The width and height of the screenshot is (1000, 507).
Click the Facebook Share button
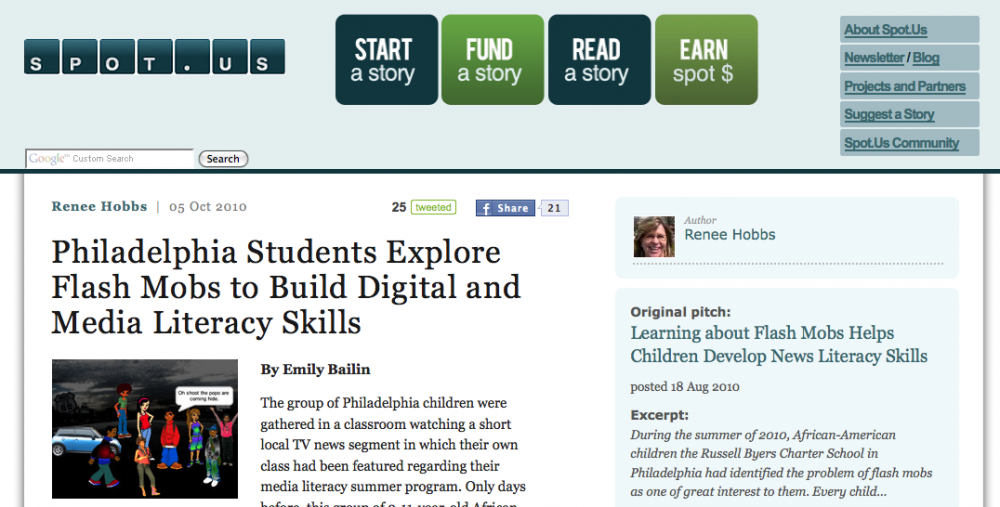pyautogui.click(x=506, y=208)
